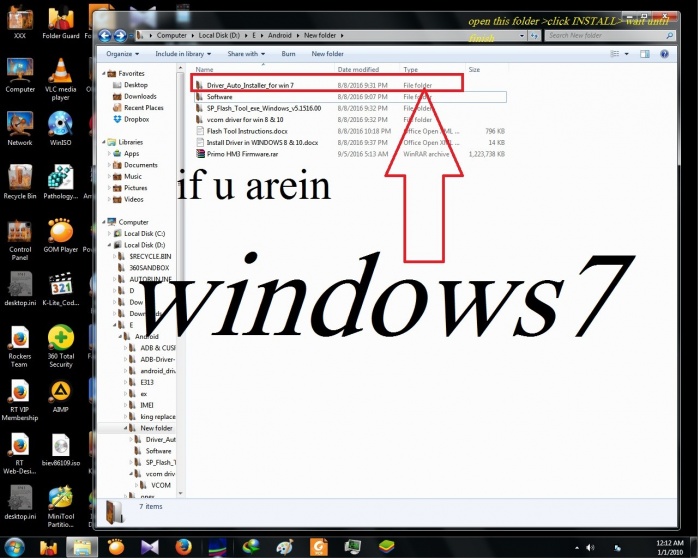Click the Search New folder input field
The height and width of the screenshot is (559, 700).
(x=608, y=36)
